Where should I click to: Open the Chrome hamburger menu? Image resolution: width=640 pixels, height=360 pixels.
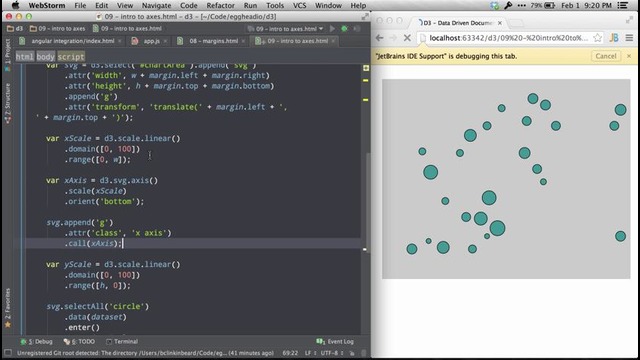tap(629, 38)
